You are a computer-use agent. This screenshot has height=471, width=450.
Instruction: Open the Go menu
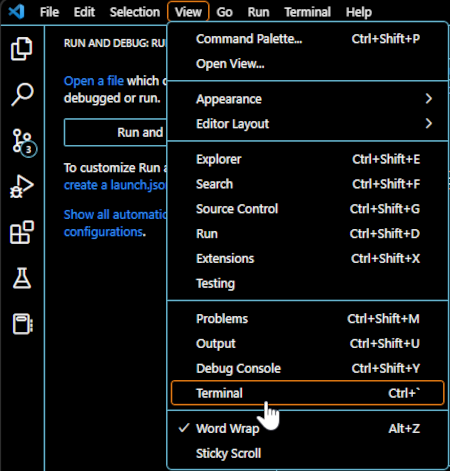[224, 12]
